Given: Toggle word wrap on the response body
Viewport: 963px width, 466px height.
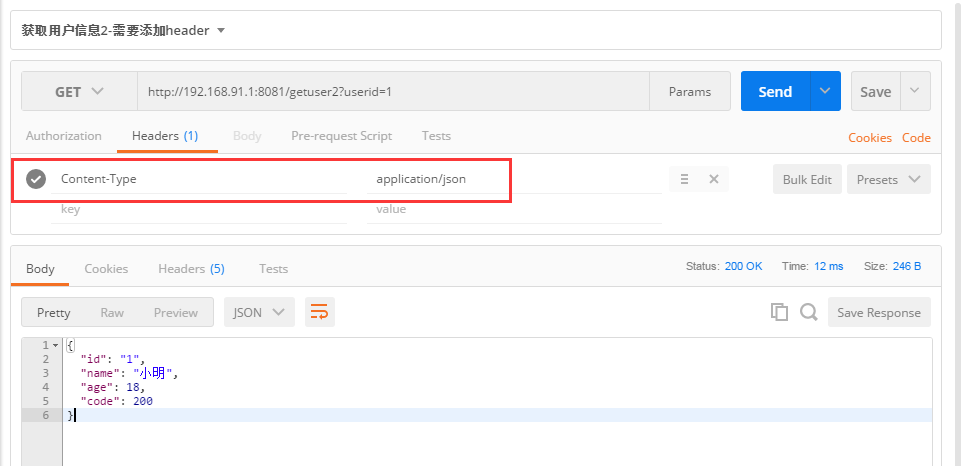Looking at the screenshot, I should [319, 312].
